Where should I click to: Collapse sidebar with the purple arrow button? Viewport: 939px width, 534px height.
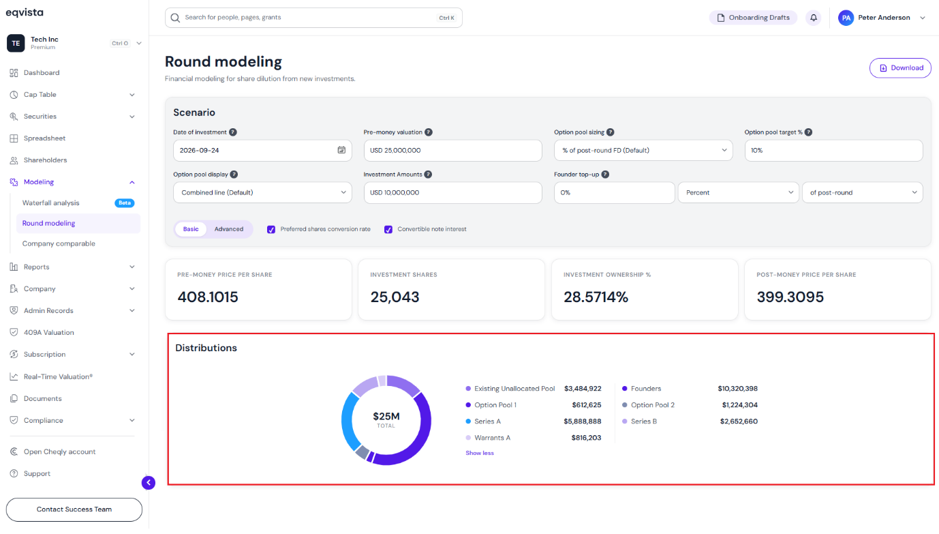tap(149, 483)
